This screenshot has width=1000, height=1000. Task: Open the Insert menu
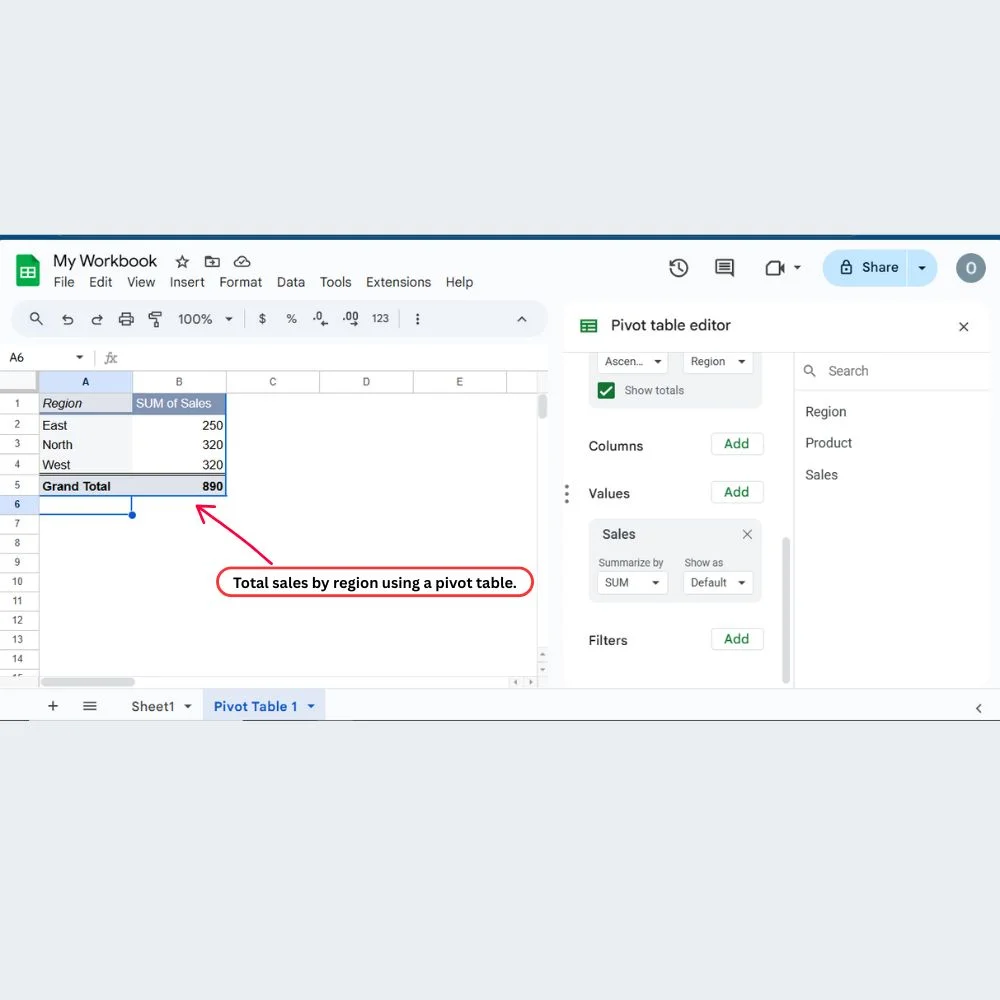tap(187, 282)
